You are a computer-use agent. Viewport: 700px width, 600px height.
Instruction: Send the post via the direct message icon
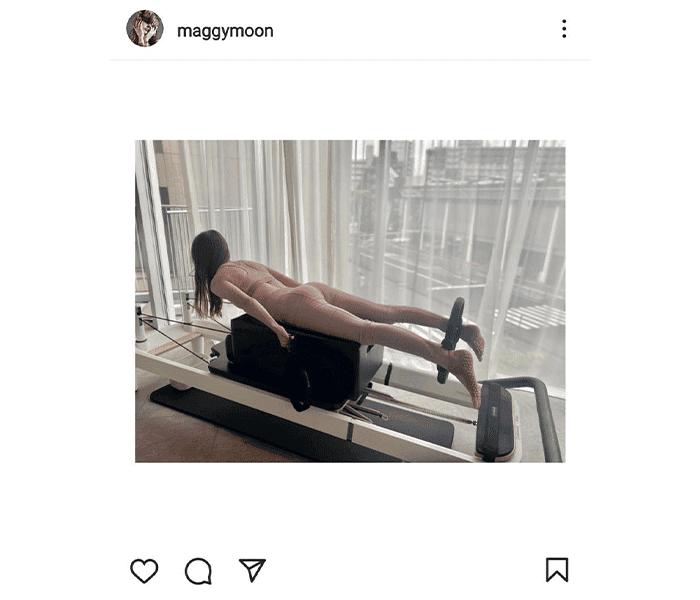click(252, 570)
